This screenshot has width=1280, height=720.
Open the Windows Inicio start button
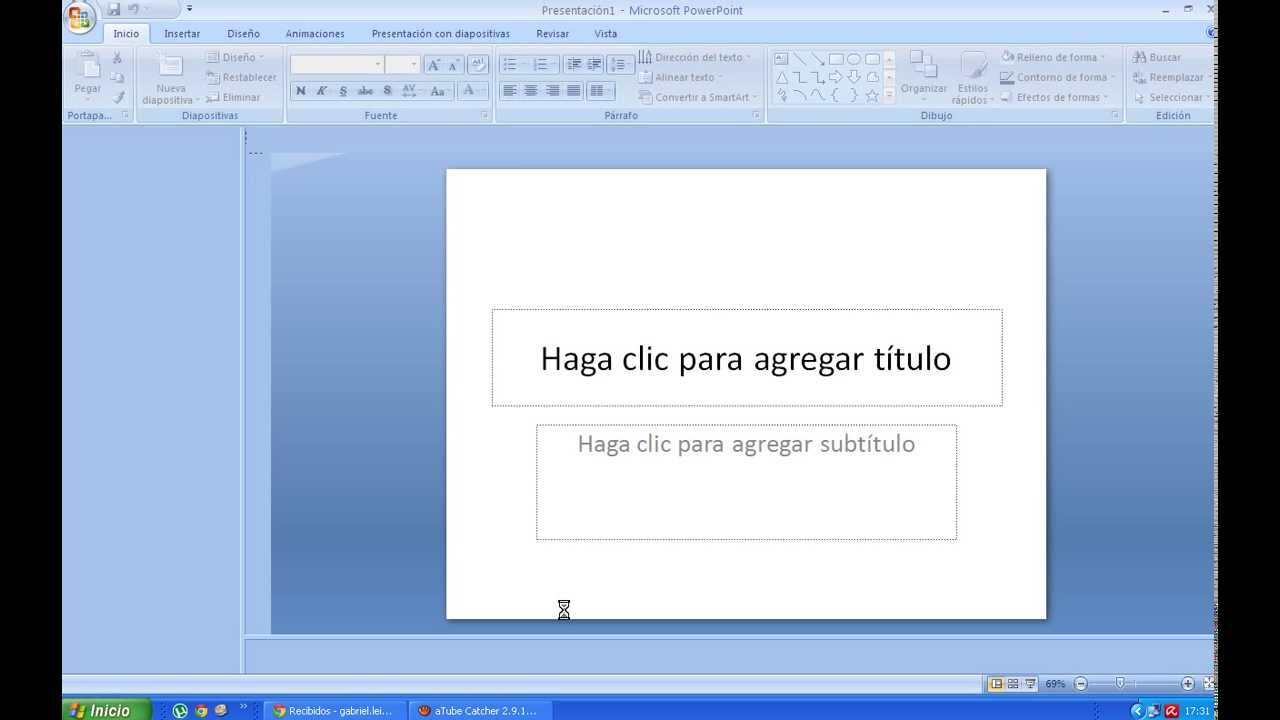click(x=106, y=710)
